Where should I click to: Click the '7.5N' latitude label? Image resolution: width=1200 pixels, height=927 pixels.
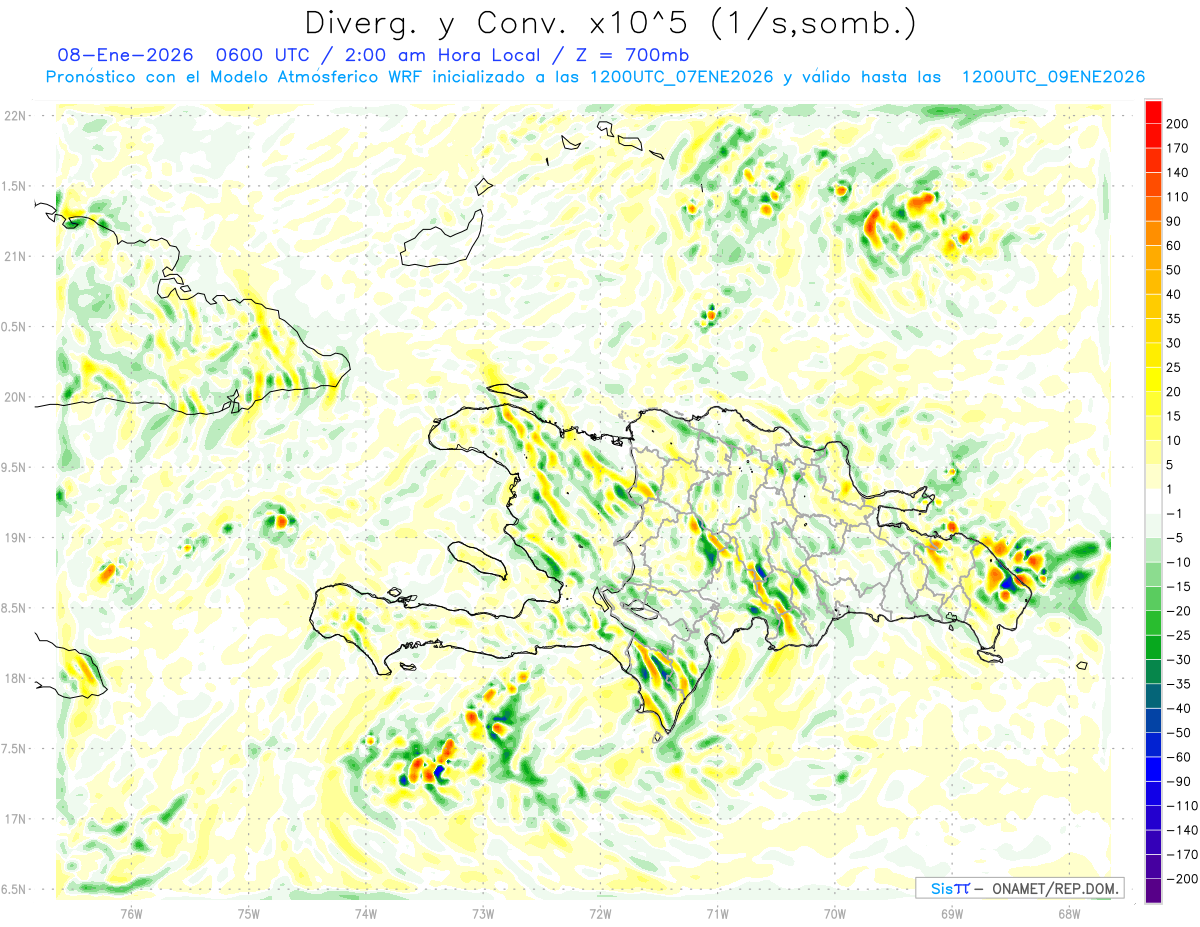[x=14, y=749]
